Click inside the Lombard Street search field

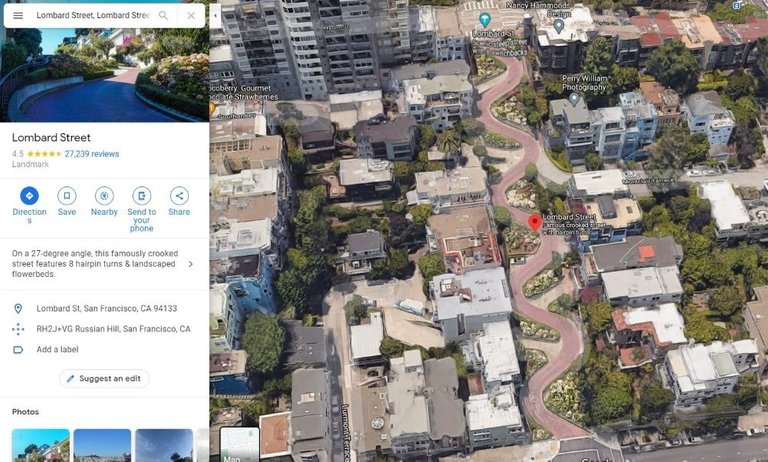93,16
